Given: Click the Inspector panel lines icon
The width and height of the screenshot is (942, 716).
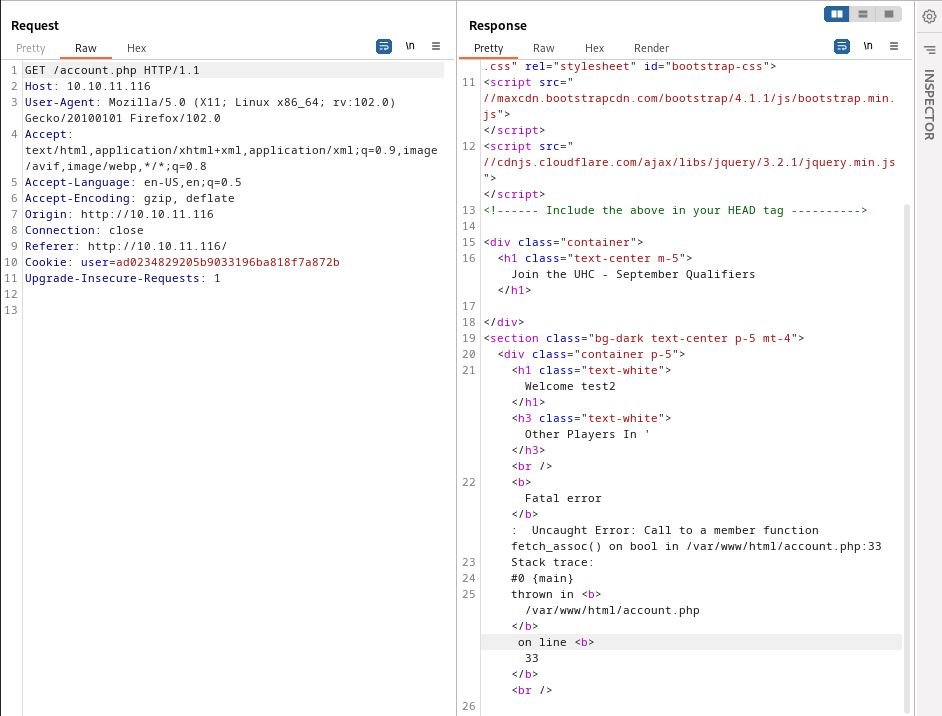Looking at the screenshot, I should pos(929,50).
